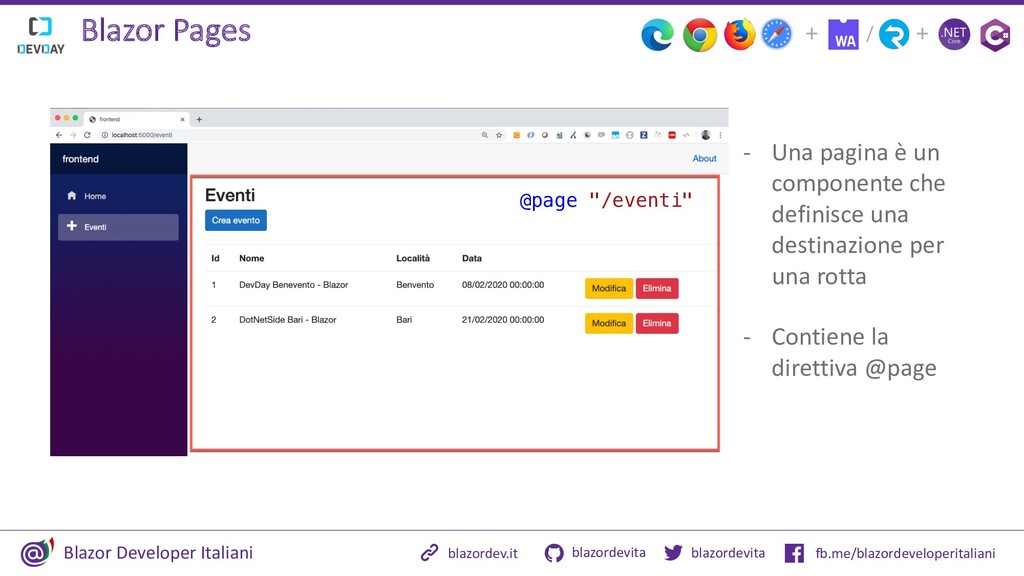Click the @page "/eventi" directive text

(605, 200)
